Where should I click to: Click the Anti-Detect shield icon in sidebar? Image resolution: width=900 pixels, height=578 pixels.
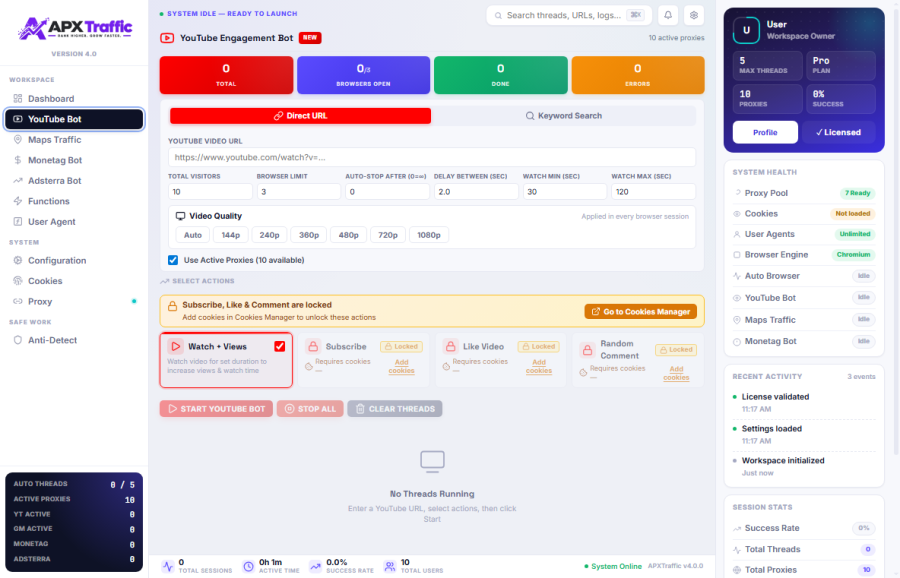[18, 340]
